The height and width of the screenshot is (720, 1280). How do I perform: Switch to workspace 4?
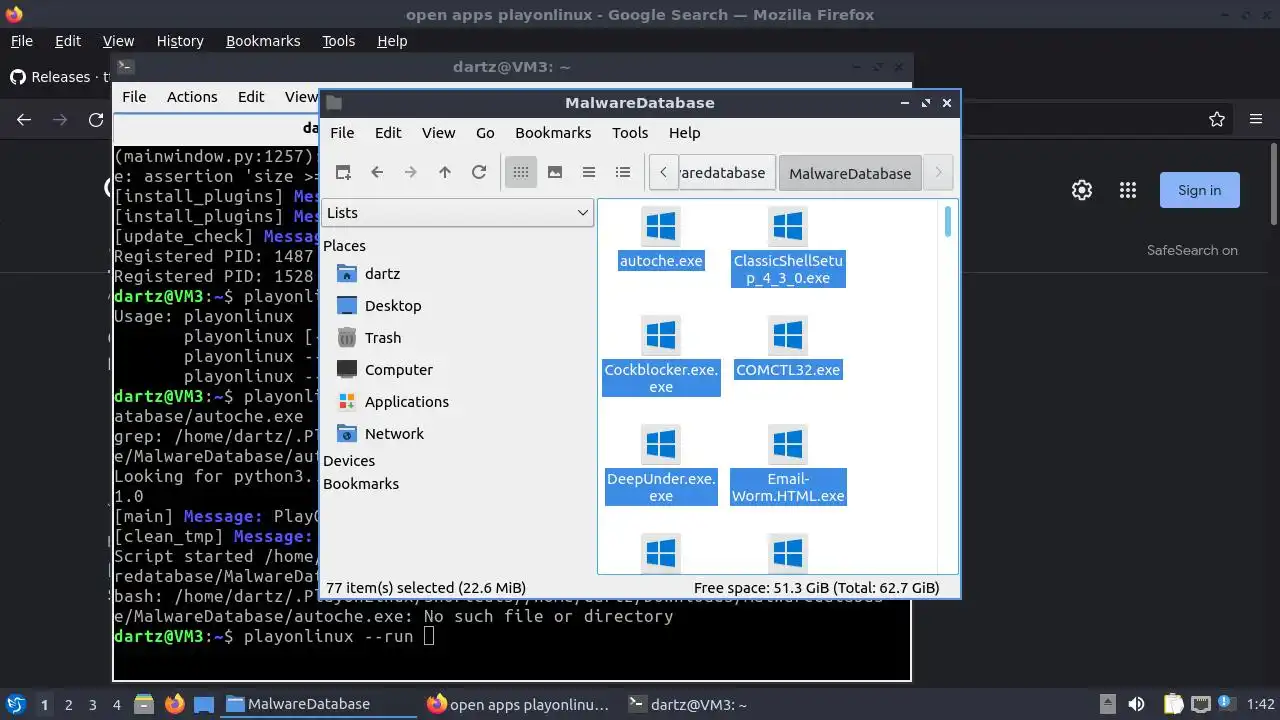116,704
